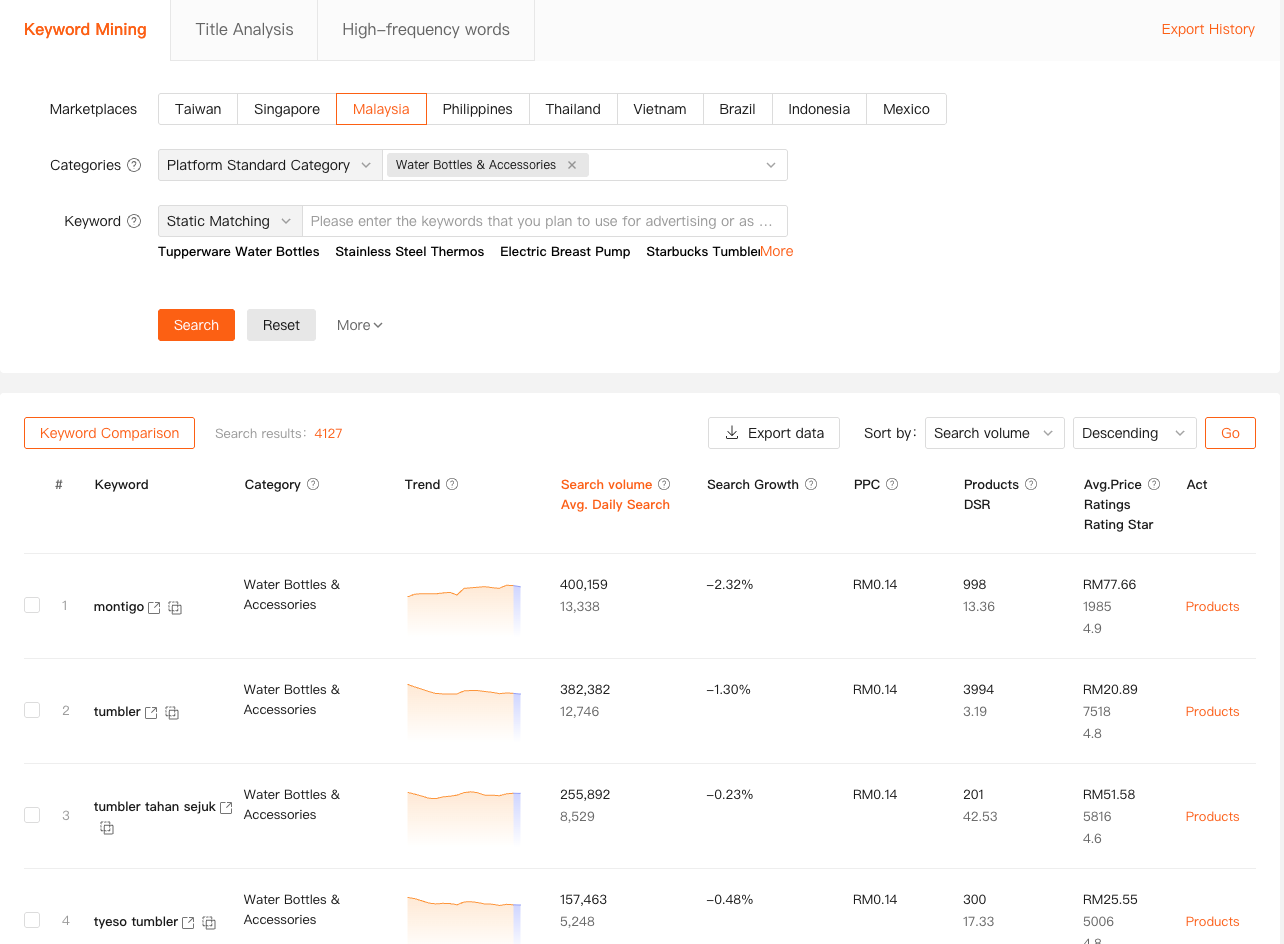This screenshot has height=944, width=1284.
Task: Copy the montigo keyword
Action: pyautogui.click(x=175, y=608)
